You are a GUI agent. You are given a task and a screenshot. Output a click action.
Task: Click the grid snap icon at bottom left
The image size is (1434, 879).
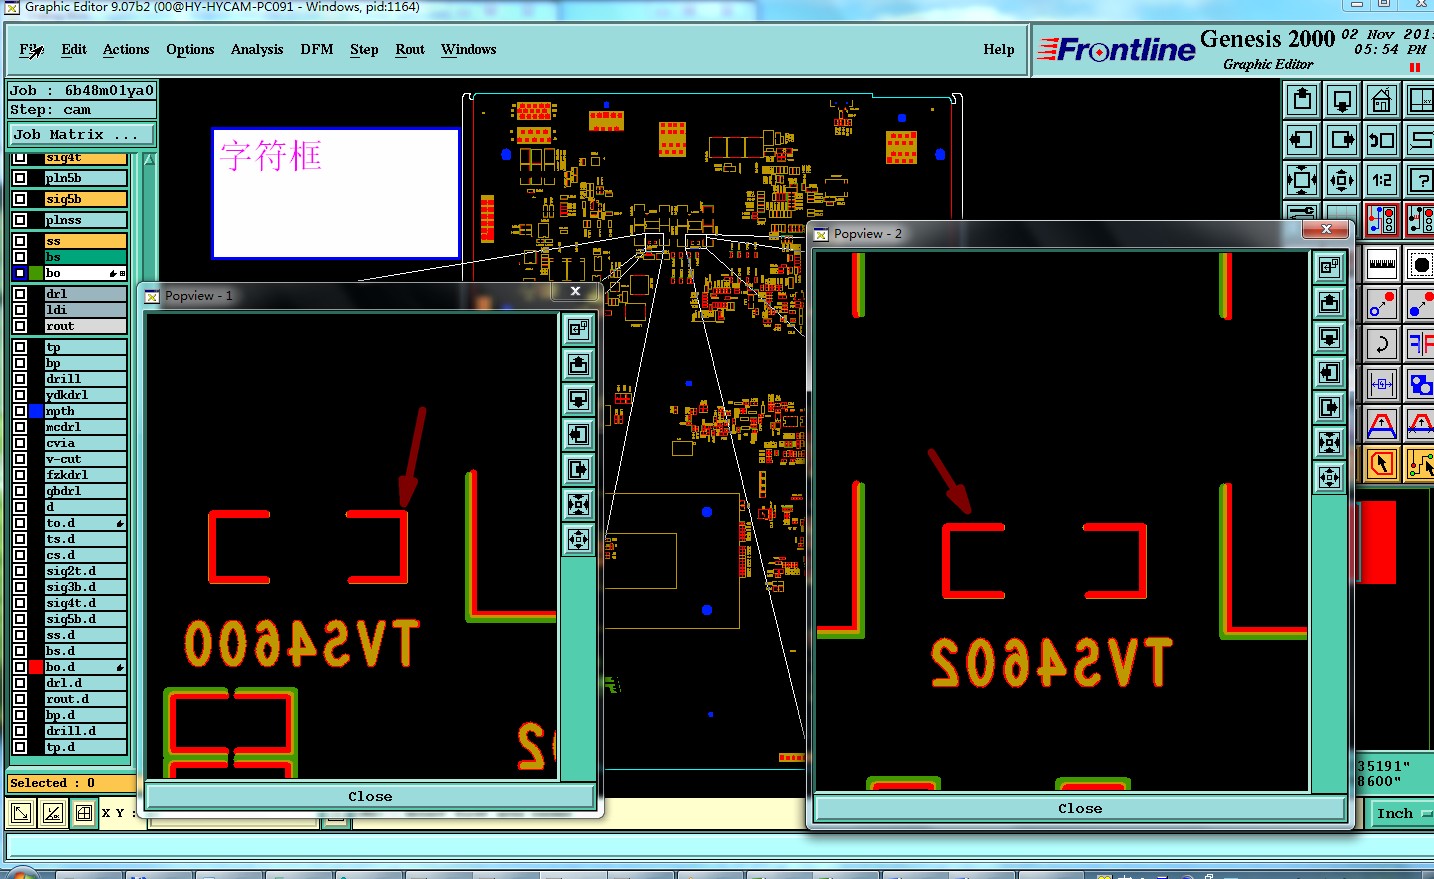click(x=84, y=813)
